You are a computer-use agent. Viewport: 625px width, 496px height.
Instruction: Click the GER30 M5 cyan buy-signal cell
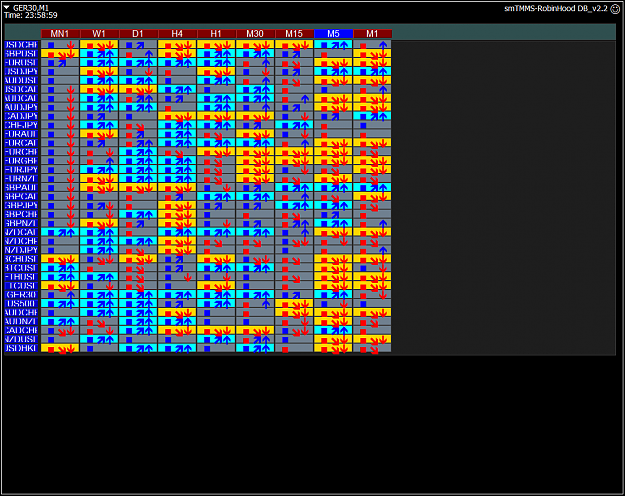334,295
